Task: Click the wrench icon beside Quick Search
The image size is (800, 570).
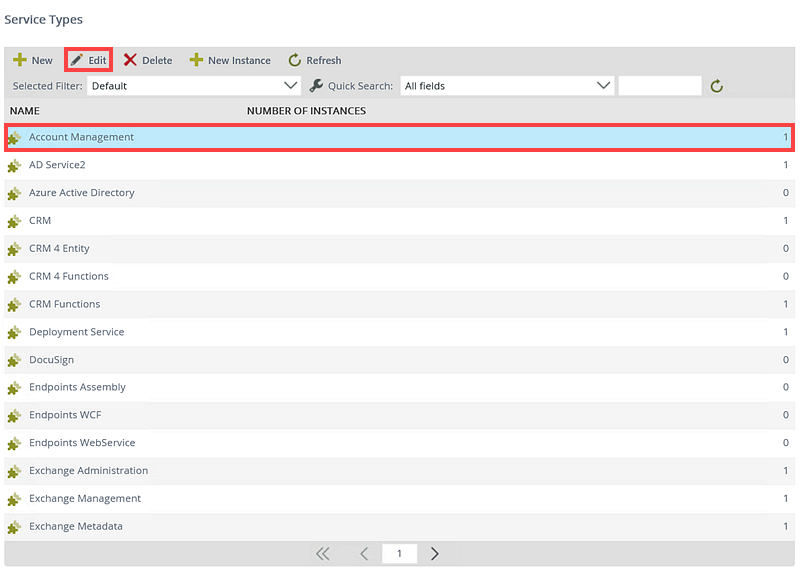Action: pyautogui.click(x=316, y=86)
